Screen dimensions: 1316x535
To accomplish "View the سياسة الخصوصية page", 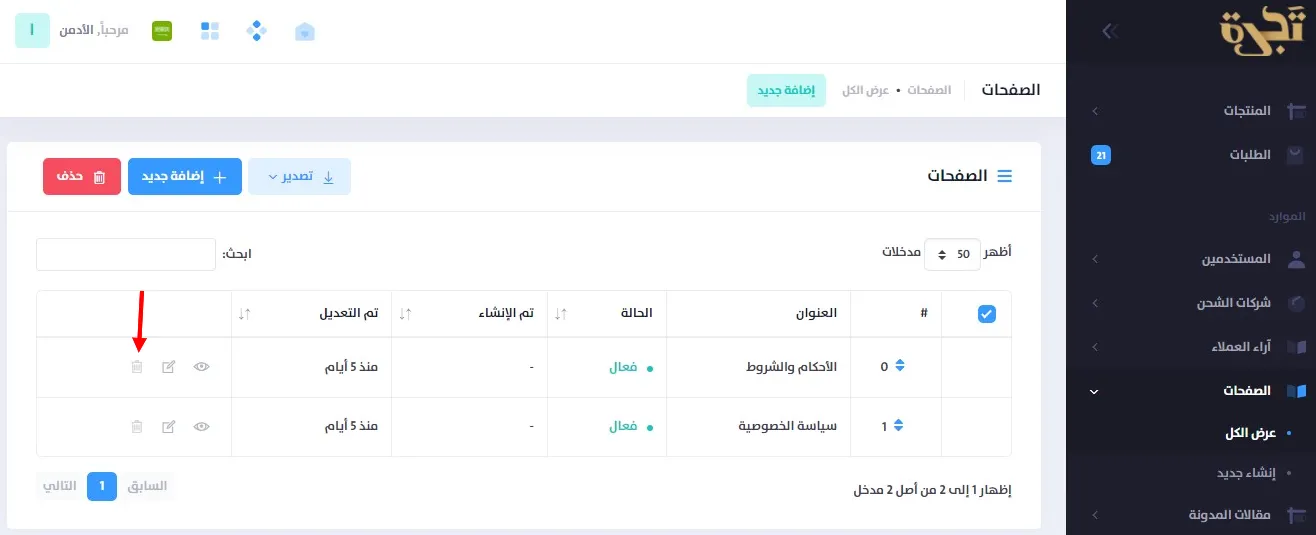I will (202, 427).
